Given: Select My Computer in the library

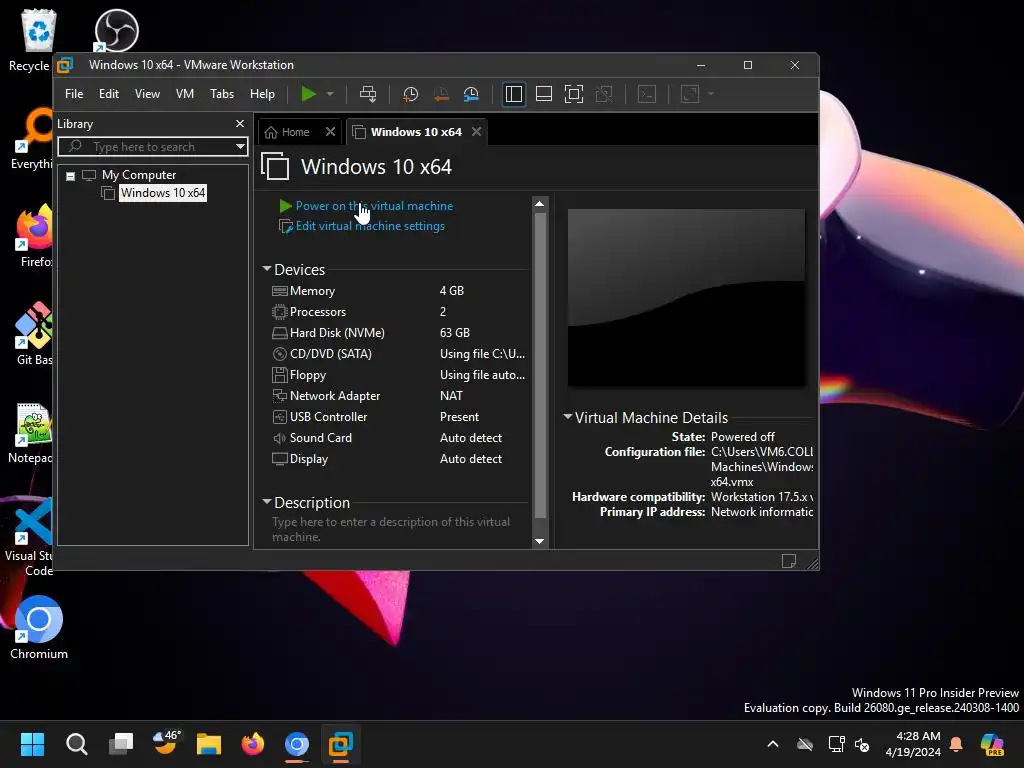Looking at the screenshot, I should tap(138, 175).
